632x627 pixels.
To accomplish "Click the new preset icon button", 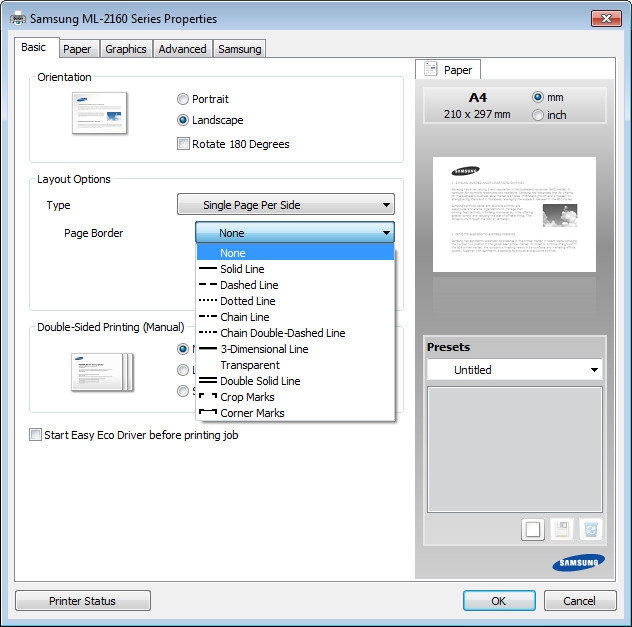I will [x=532, y=529].
